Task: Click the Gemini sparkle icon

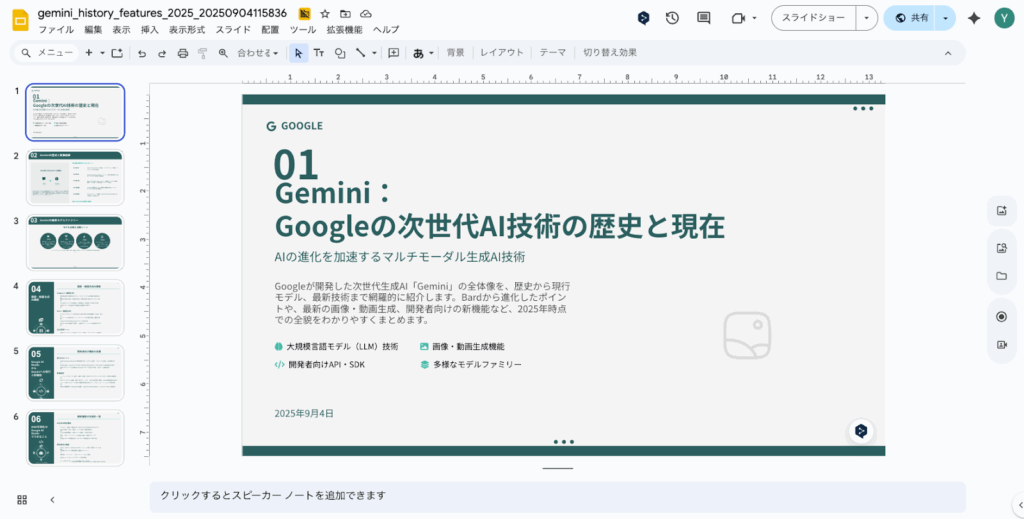Action: pos(974,18)
